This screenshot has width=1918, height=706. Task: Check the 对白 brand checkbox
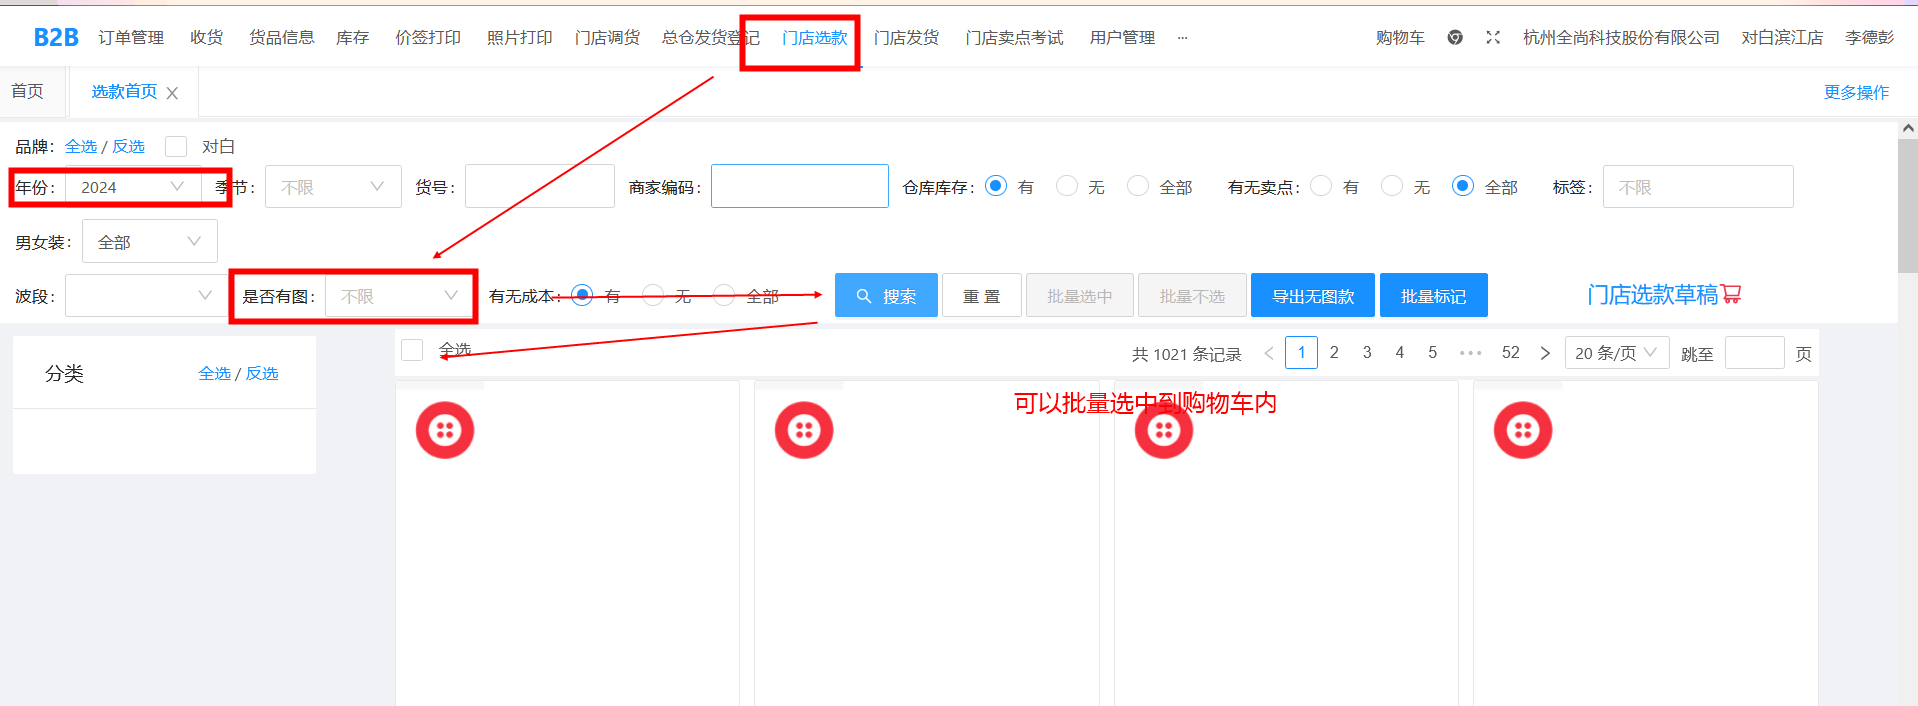tap(176, 147)
